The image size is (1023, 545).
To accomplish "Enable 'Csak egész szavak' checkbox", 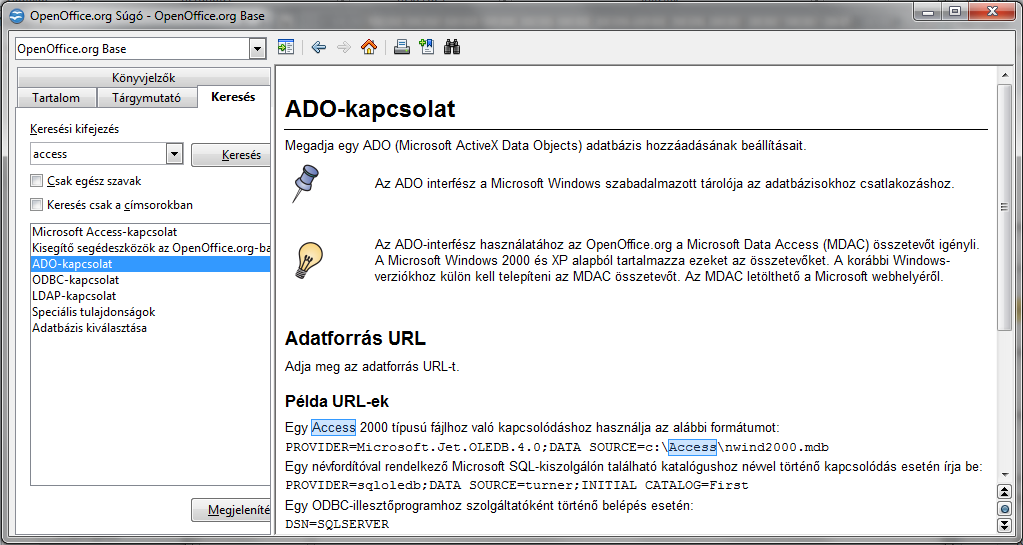I will point(37,181).
